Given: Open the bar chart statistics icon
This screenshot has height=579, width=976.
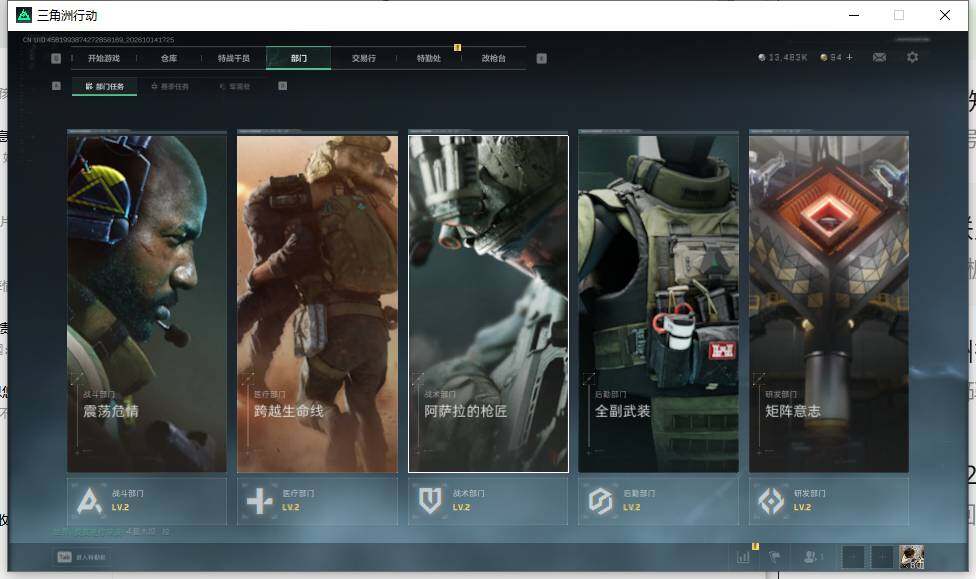Looking at the screenshot, I should tap(743, 557).
